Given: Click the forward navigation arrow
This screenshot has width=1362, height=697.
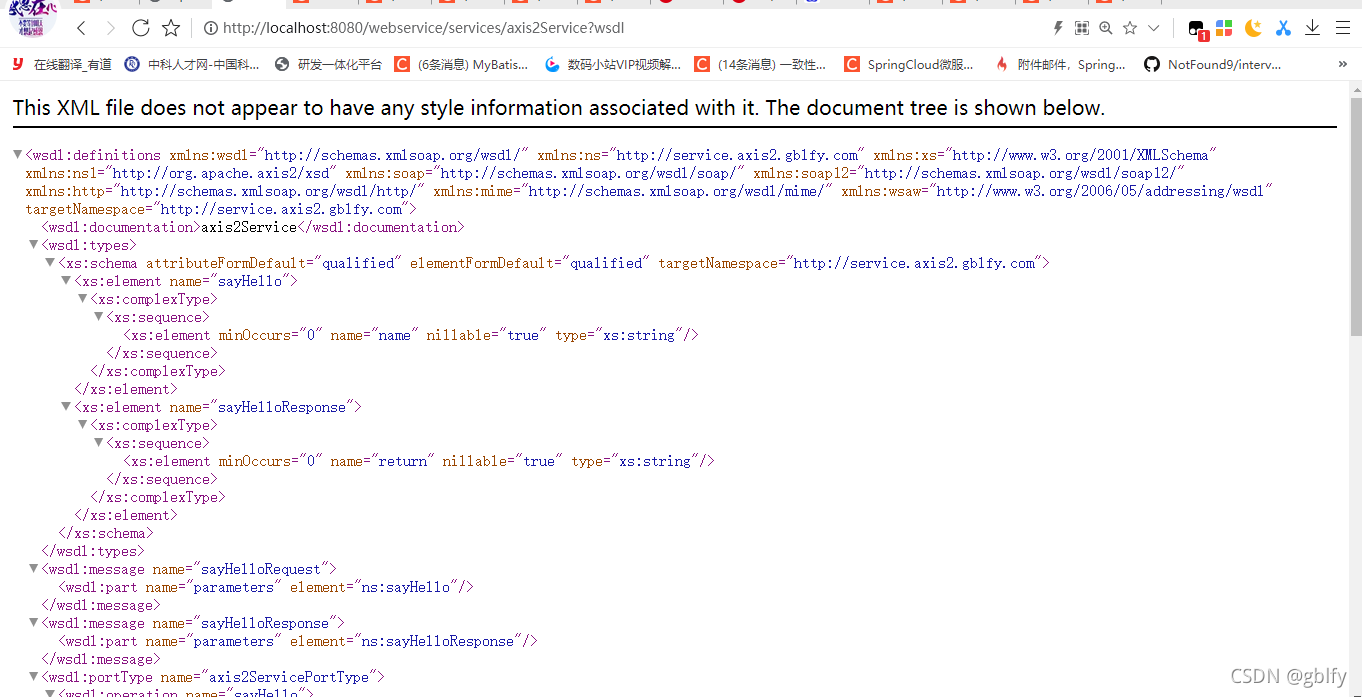Looking at the screenshot, I should tap(110, 28).
